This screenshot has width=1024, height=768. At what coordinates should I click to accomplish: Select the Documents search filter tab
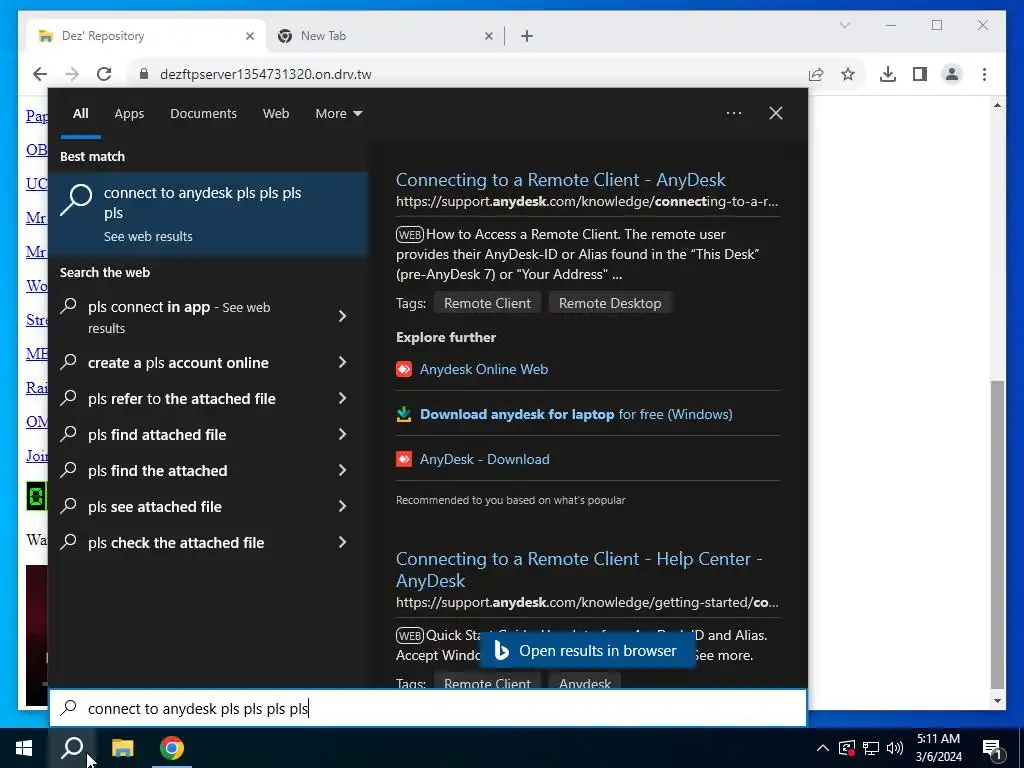pos(203,114)
